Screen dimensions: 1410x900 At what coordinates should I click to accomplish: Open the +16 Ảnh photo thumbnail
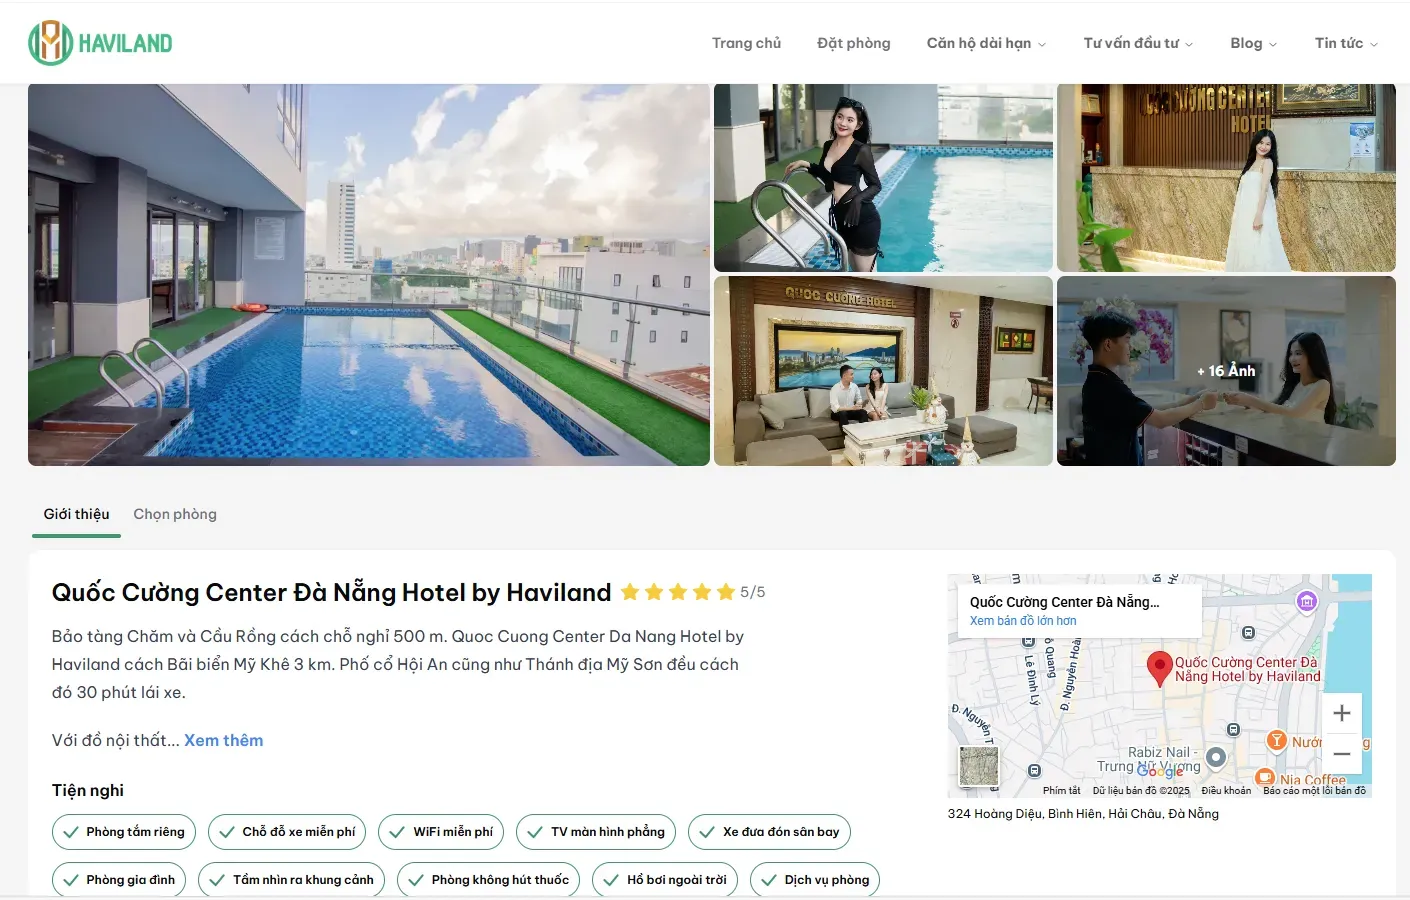[1226, 371]
